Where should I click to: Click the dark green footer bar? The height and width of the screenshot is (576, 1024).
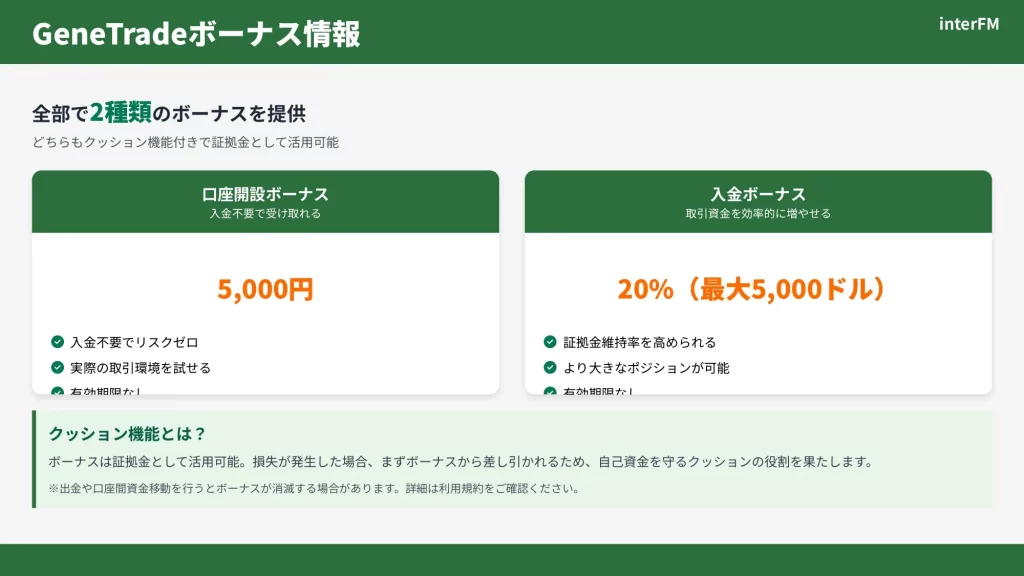coord(512,560)
